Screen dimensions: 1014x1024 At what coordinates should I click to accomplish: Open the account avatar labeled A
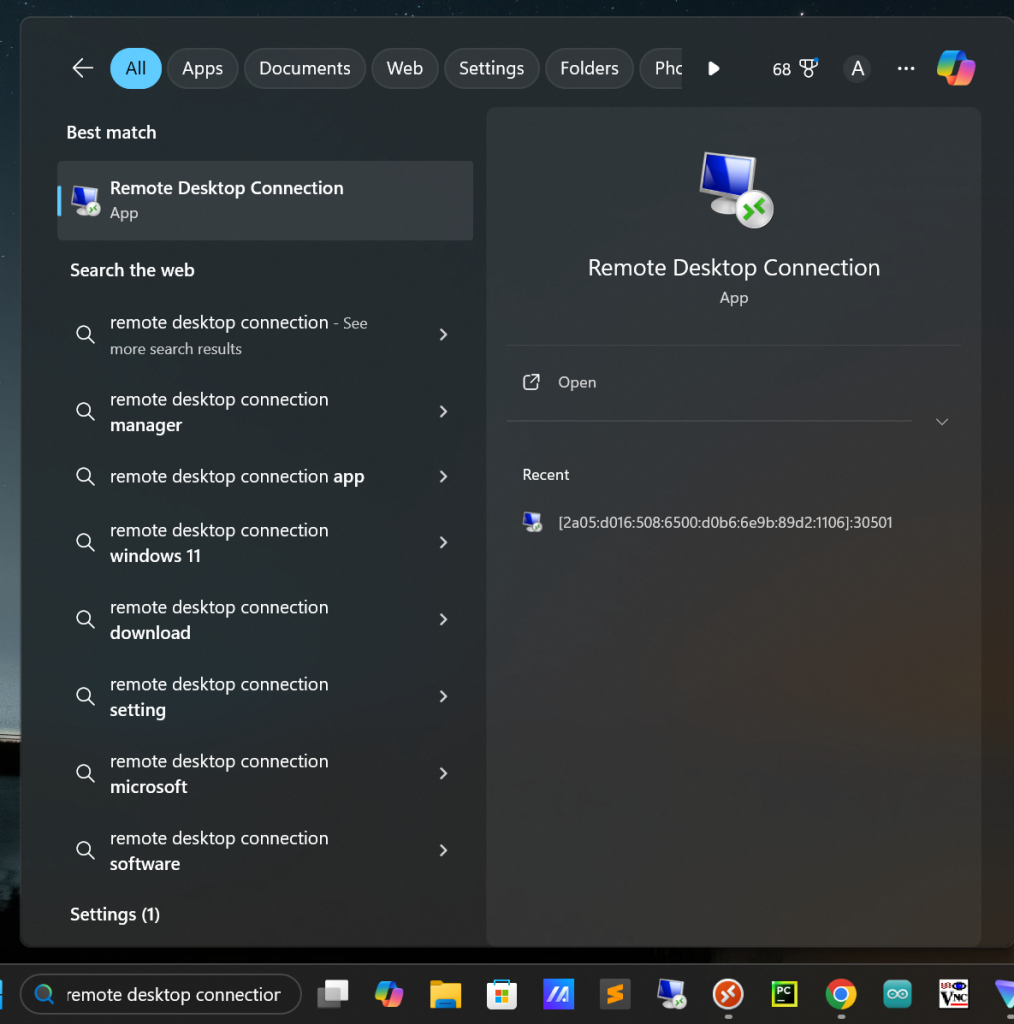[x=856, y=68]
